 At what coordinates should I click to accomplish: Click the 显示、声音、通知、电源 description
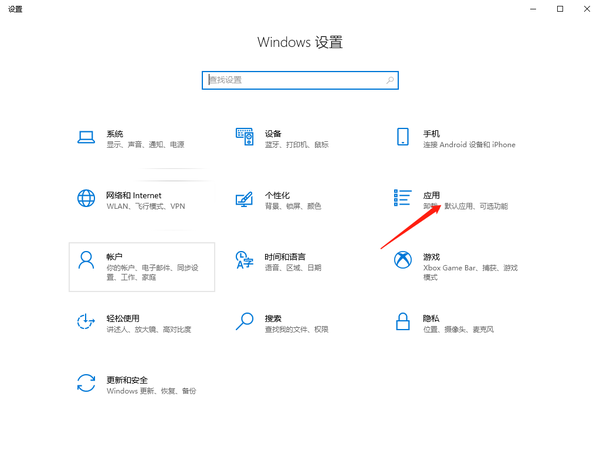tap(145, 145)
